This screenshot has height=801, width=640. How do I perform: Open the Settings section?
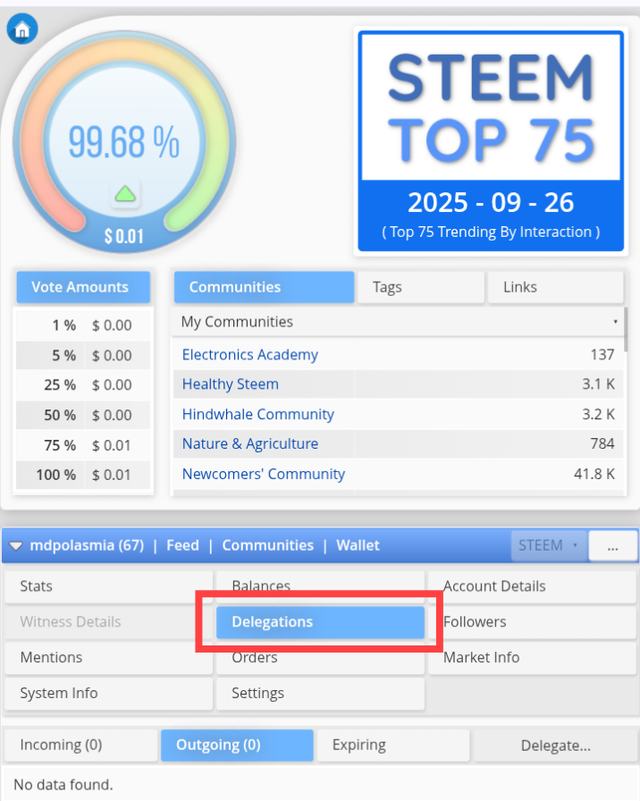[320, 693]
